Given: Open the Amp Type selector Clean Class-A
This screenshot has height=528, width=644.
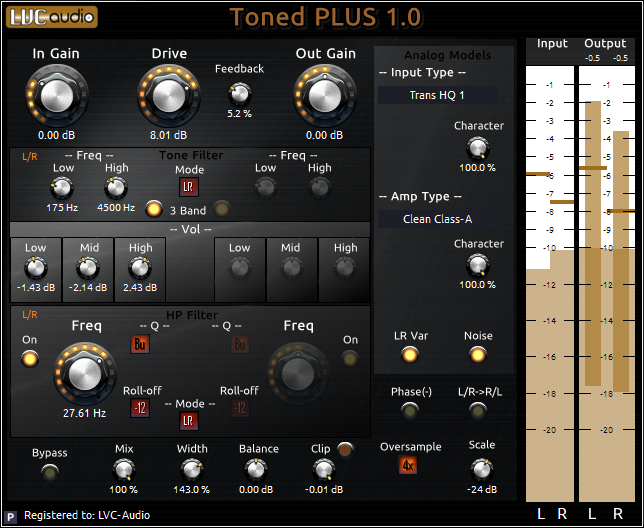Looking at the screenshot, I should pyautogui.click(x=438, y=219).
